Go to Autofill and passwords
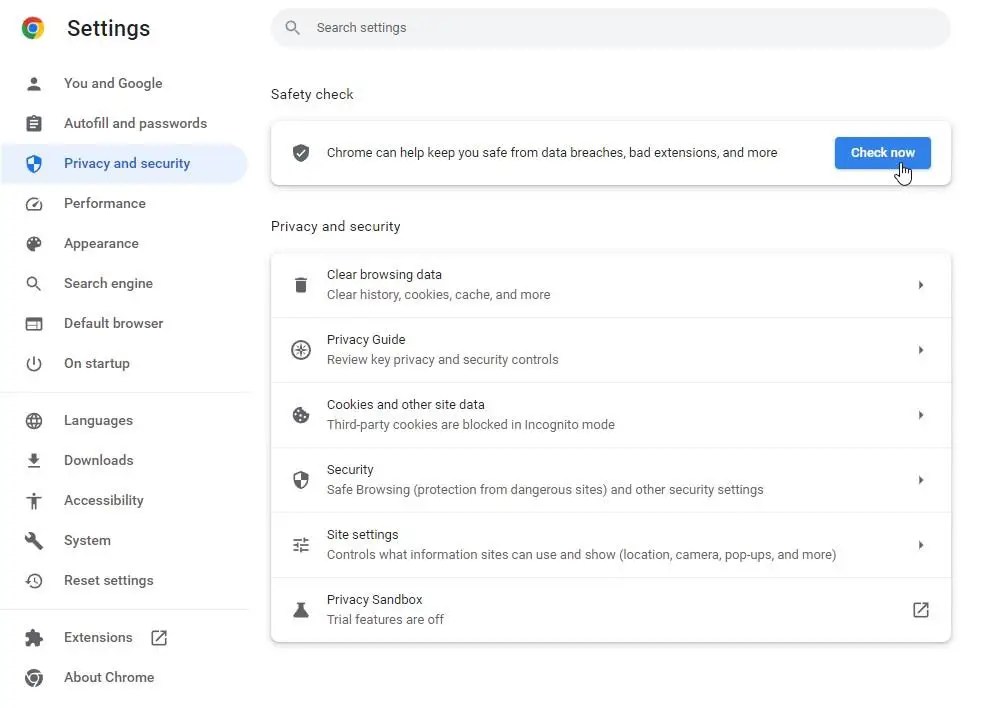985x708 pixels. (135, 123)
